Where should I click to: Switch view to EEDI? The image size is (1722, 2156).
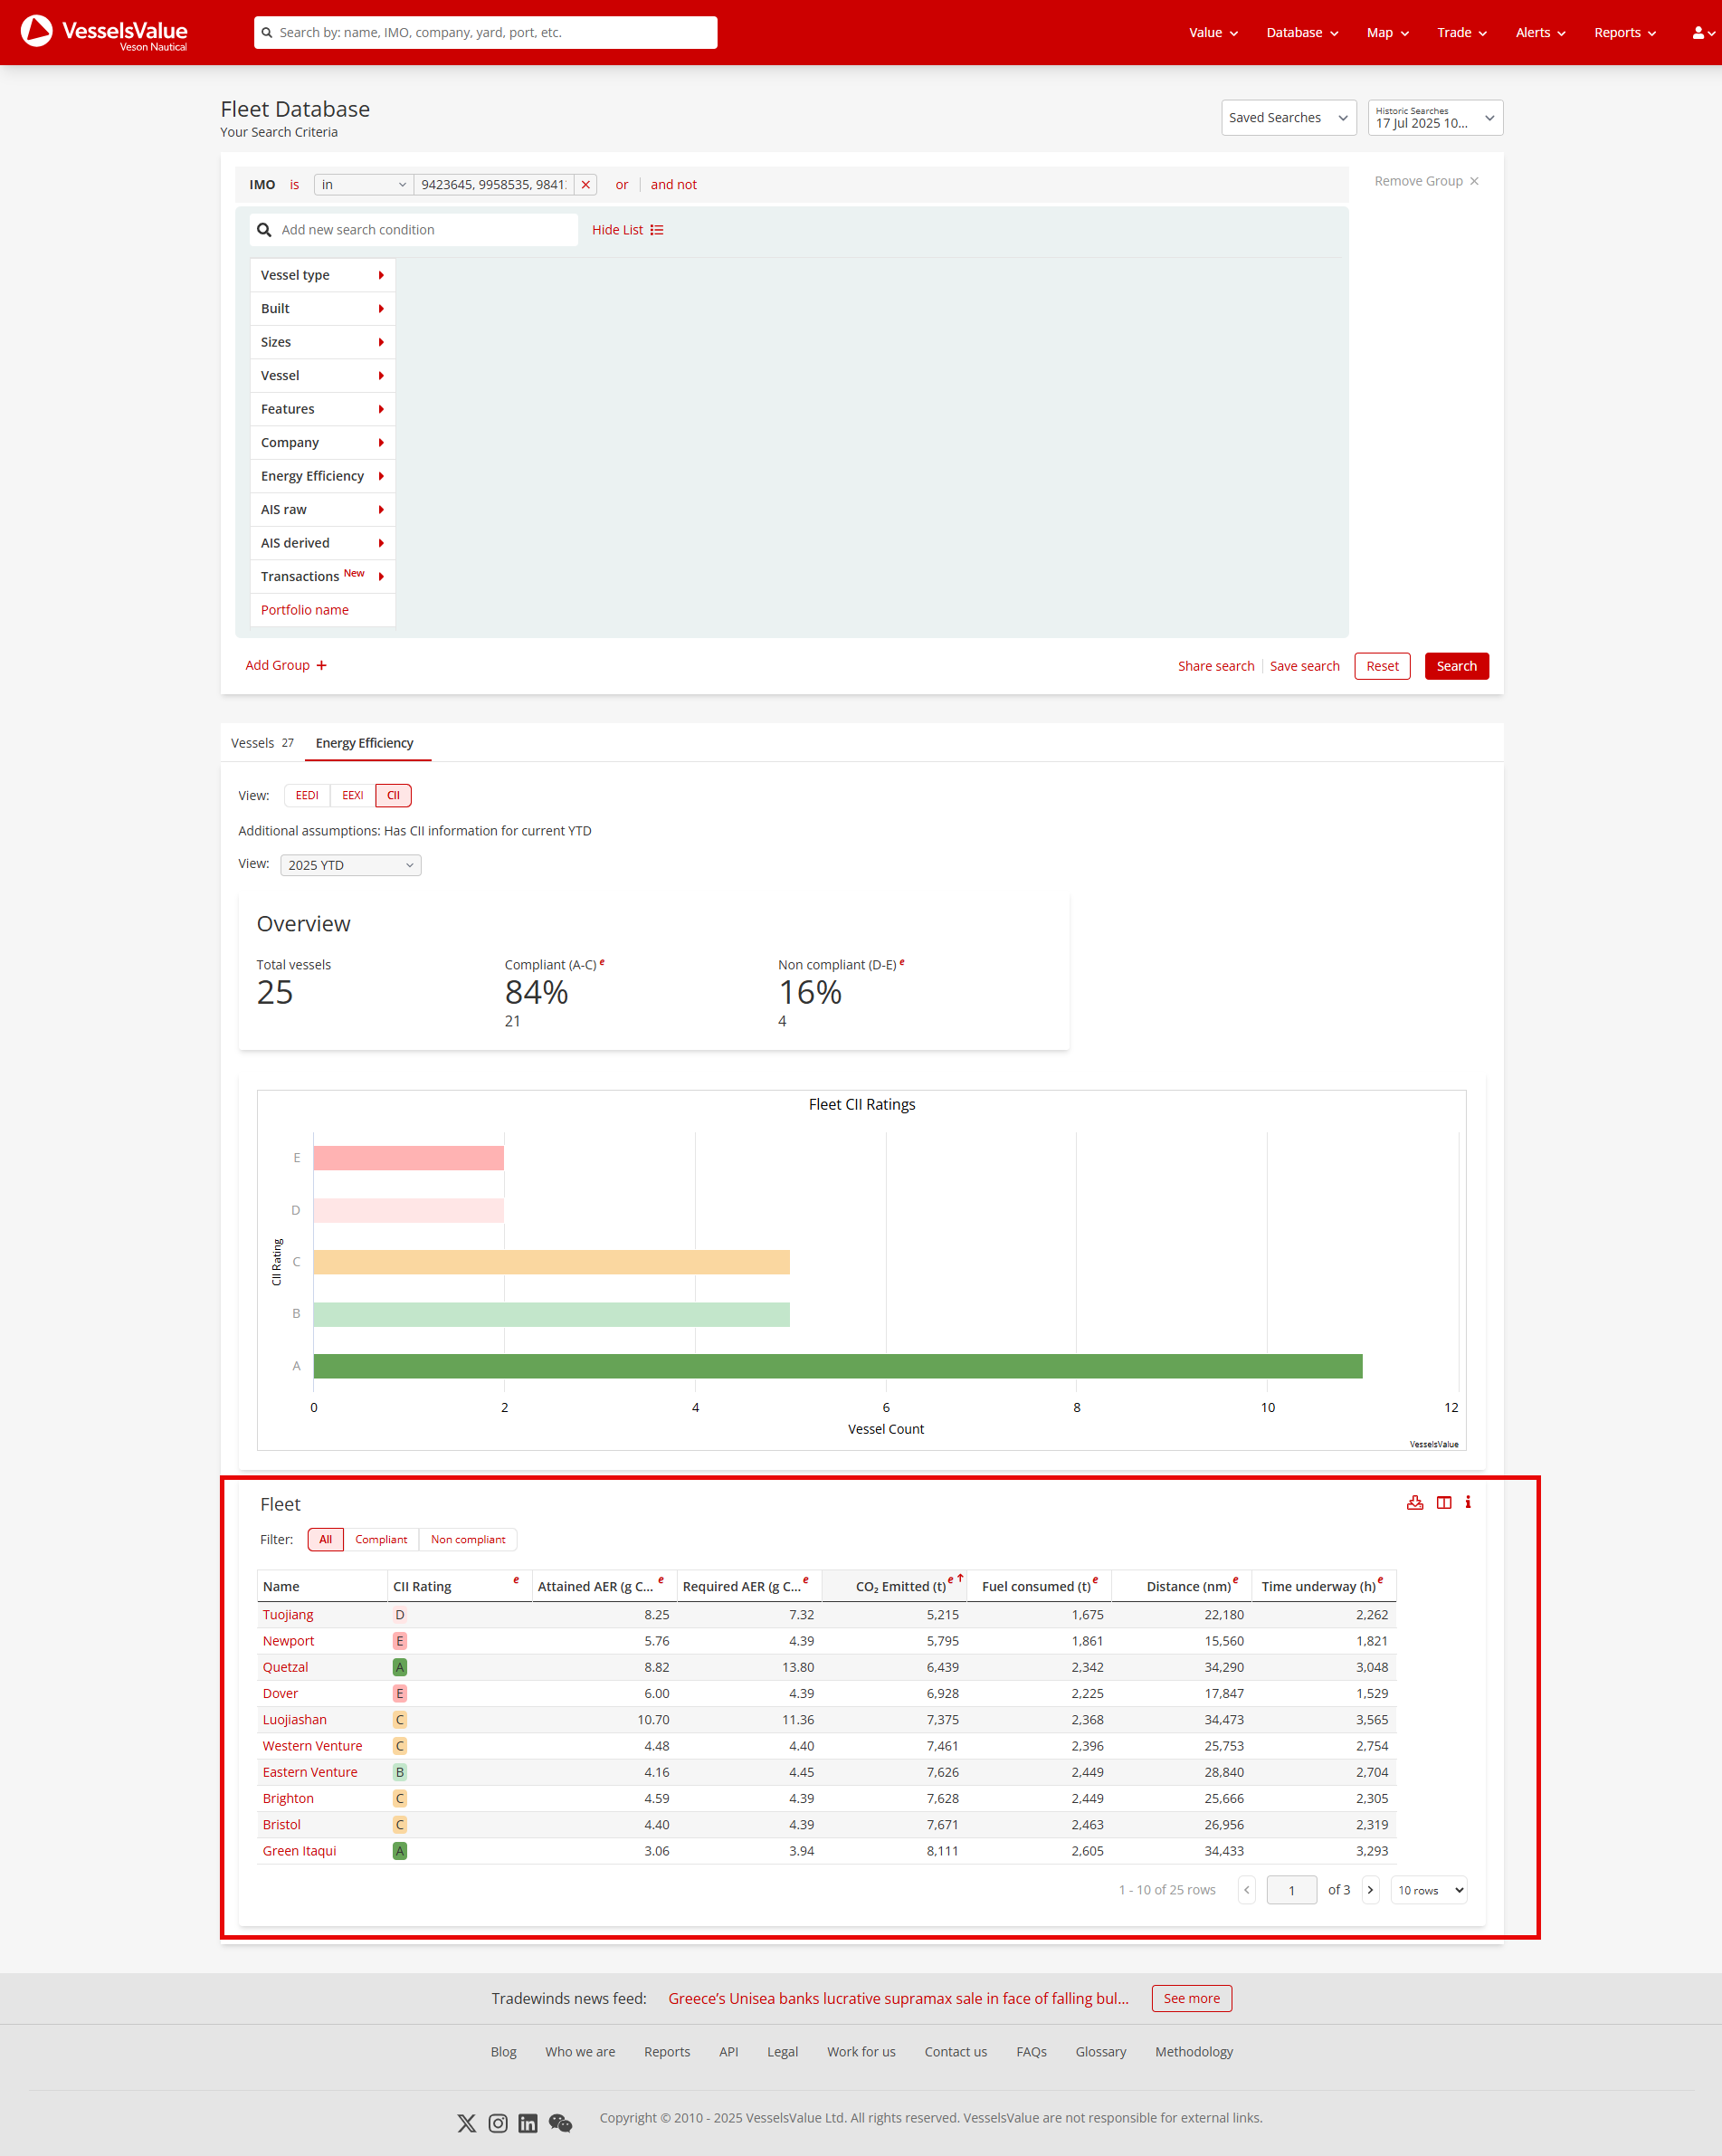(x=307, y=795)
